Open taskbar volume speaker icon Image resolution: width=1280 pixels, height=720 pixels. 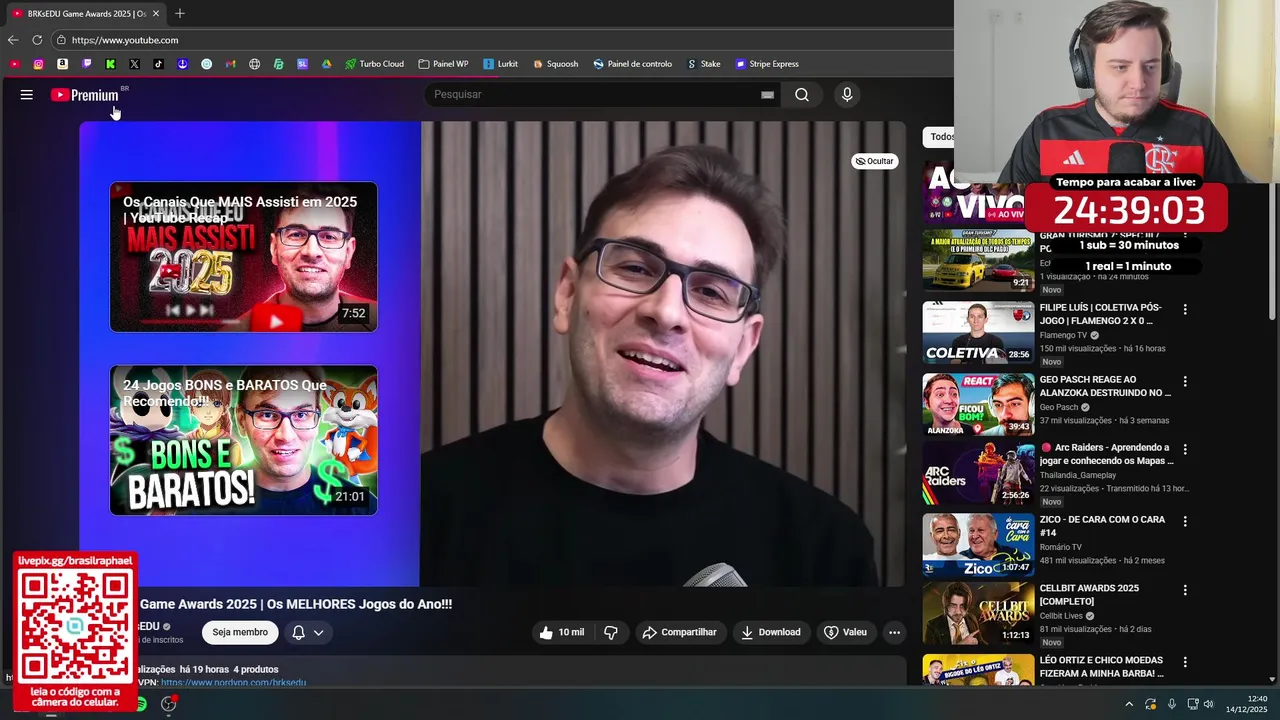[1208, 704]
